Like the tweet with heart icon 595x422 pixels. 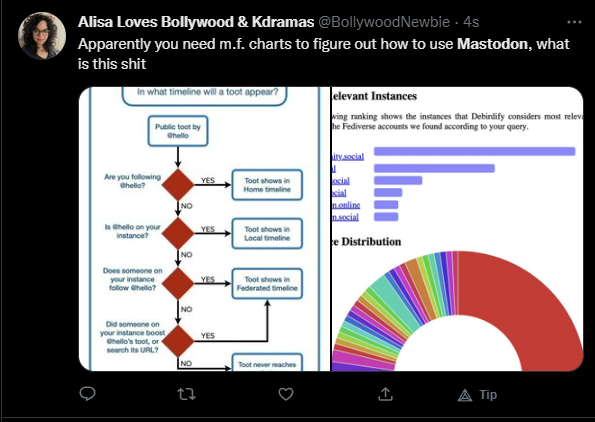coord(286,394)
